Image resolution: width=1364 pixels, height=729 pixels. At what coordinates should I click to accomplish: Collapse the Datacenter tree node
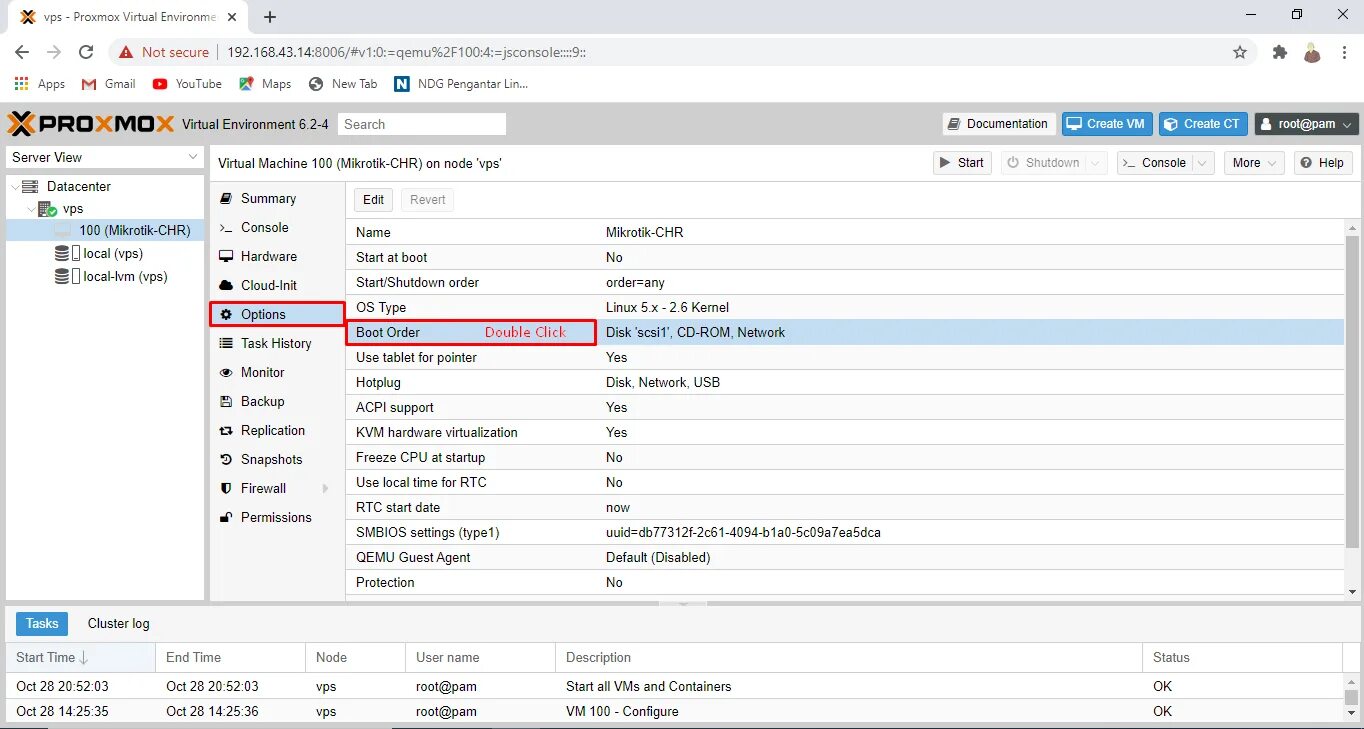14,186
